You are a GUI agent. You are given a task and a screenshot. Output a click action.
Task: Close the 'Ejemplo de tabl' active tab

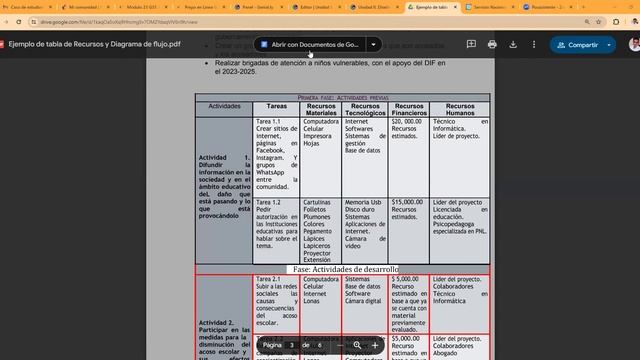[x=455, y=7]
